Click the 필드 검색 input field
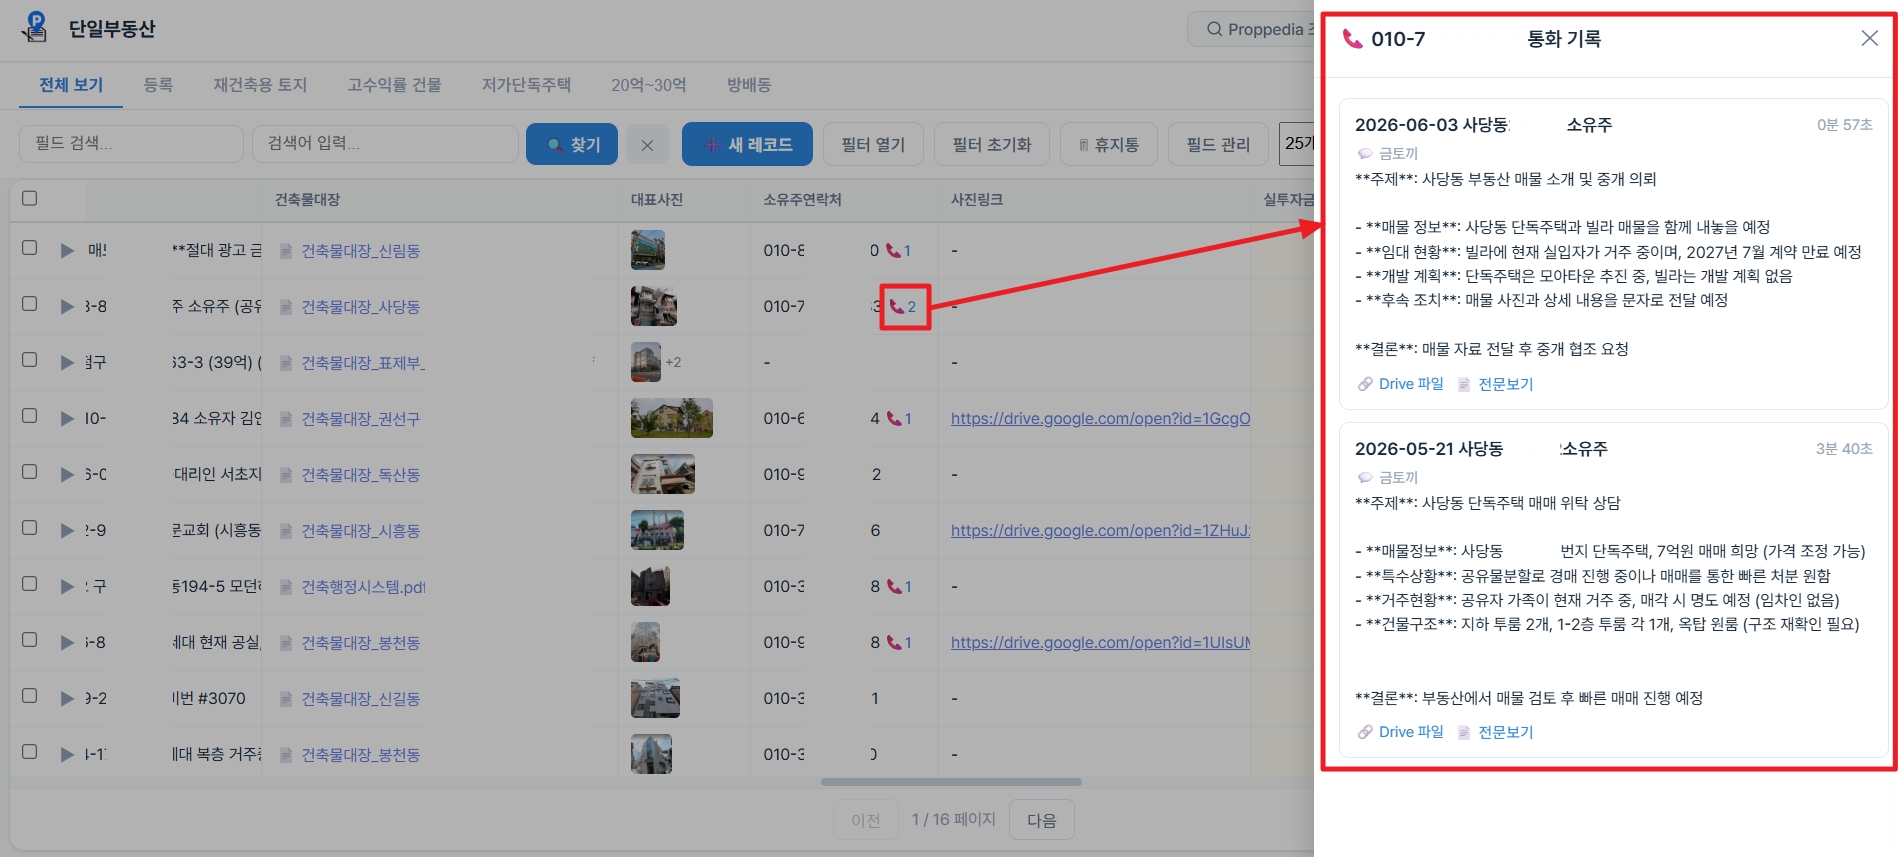 pyautogui.click(x=131, y=144)
